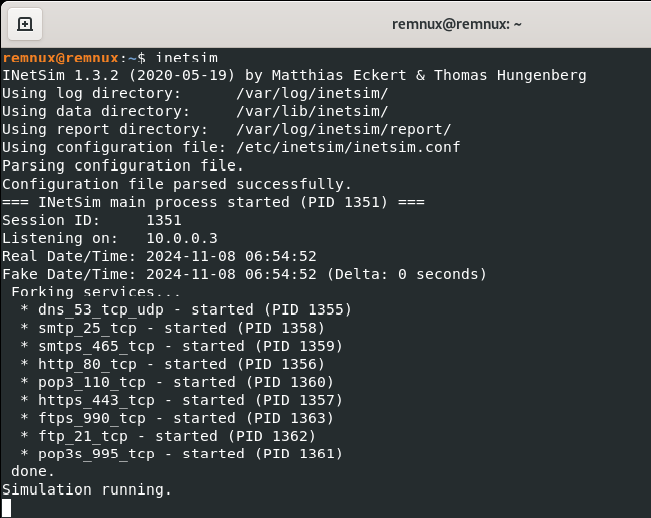Viewport: 651px width, 518px height.
Task: Click the typed inetsim command
Action: [187, 58]
